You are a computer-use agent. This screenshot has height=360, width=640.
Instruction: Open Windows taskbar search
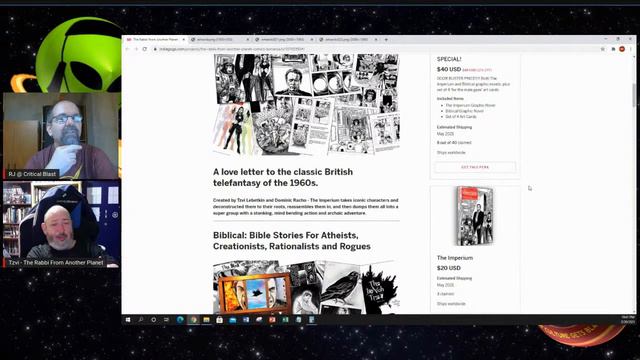point(141,320)
